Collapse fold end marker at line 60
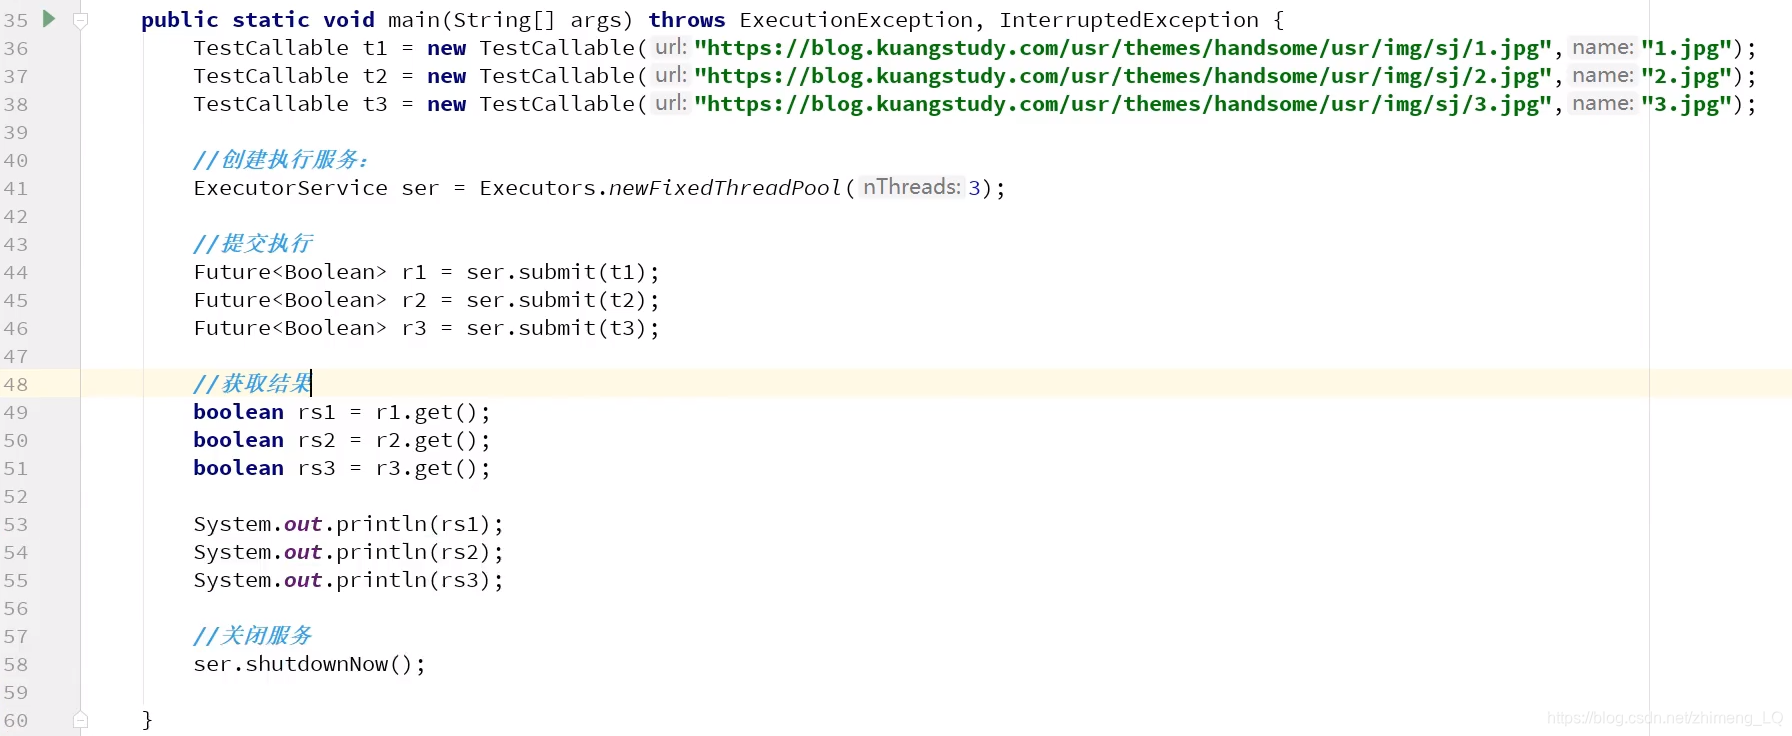The height and width of the screenshot is (736, 1792). (x=81, y=719)
